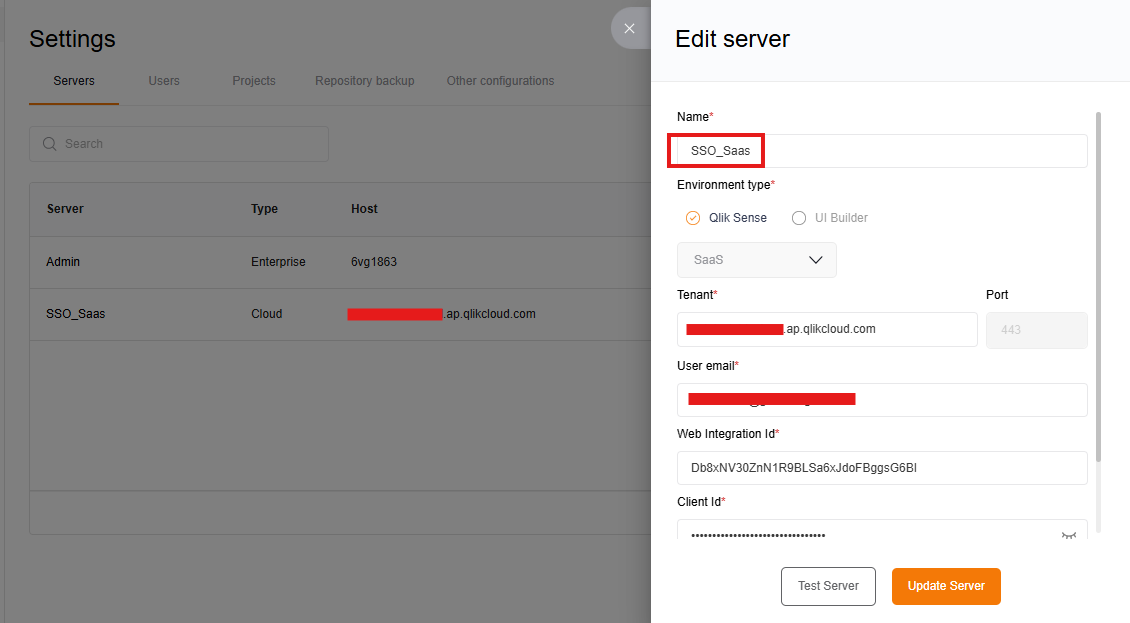
Task: Select the Tenant input field
Action: click(x=827, y=329)
